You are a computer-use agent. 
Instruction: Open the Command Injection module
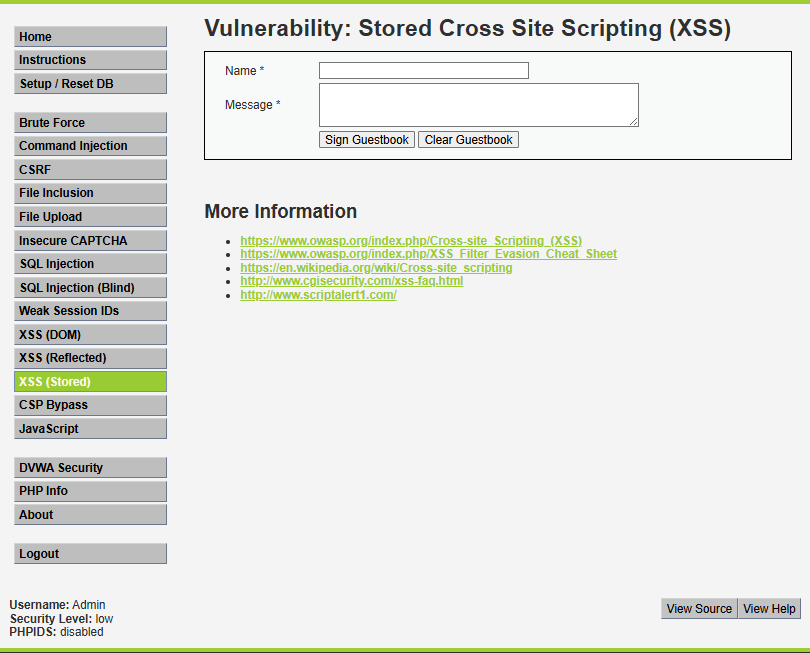pyautogui.click(x=90, y=146)
